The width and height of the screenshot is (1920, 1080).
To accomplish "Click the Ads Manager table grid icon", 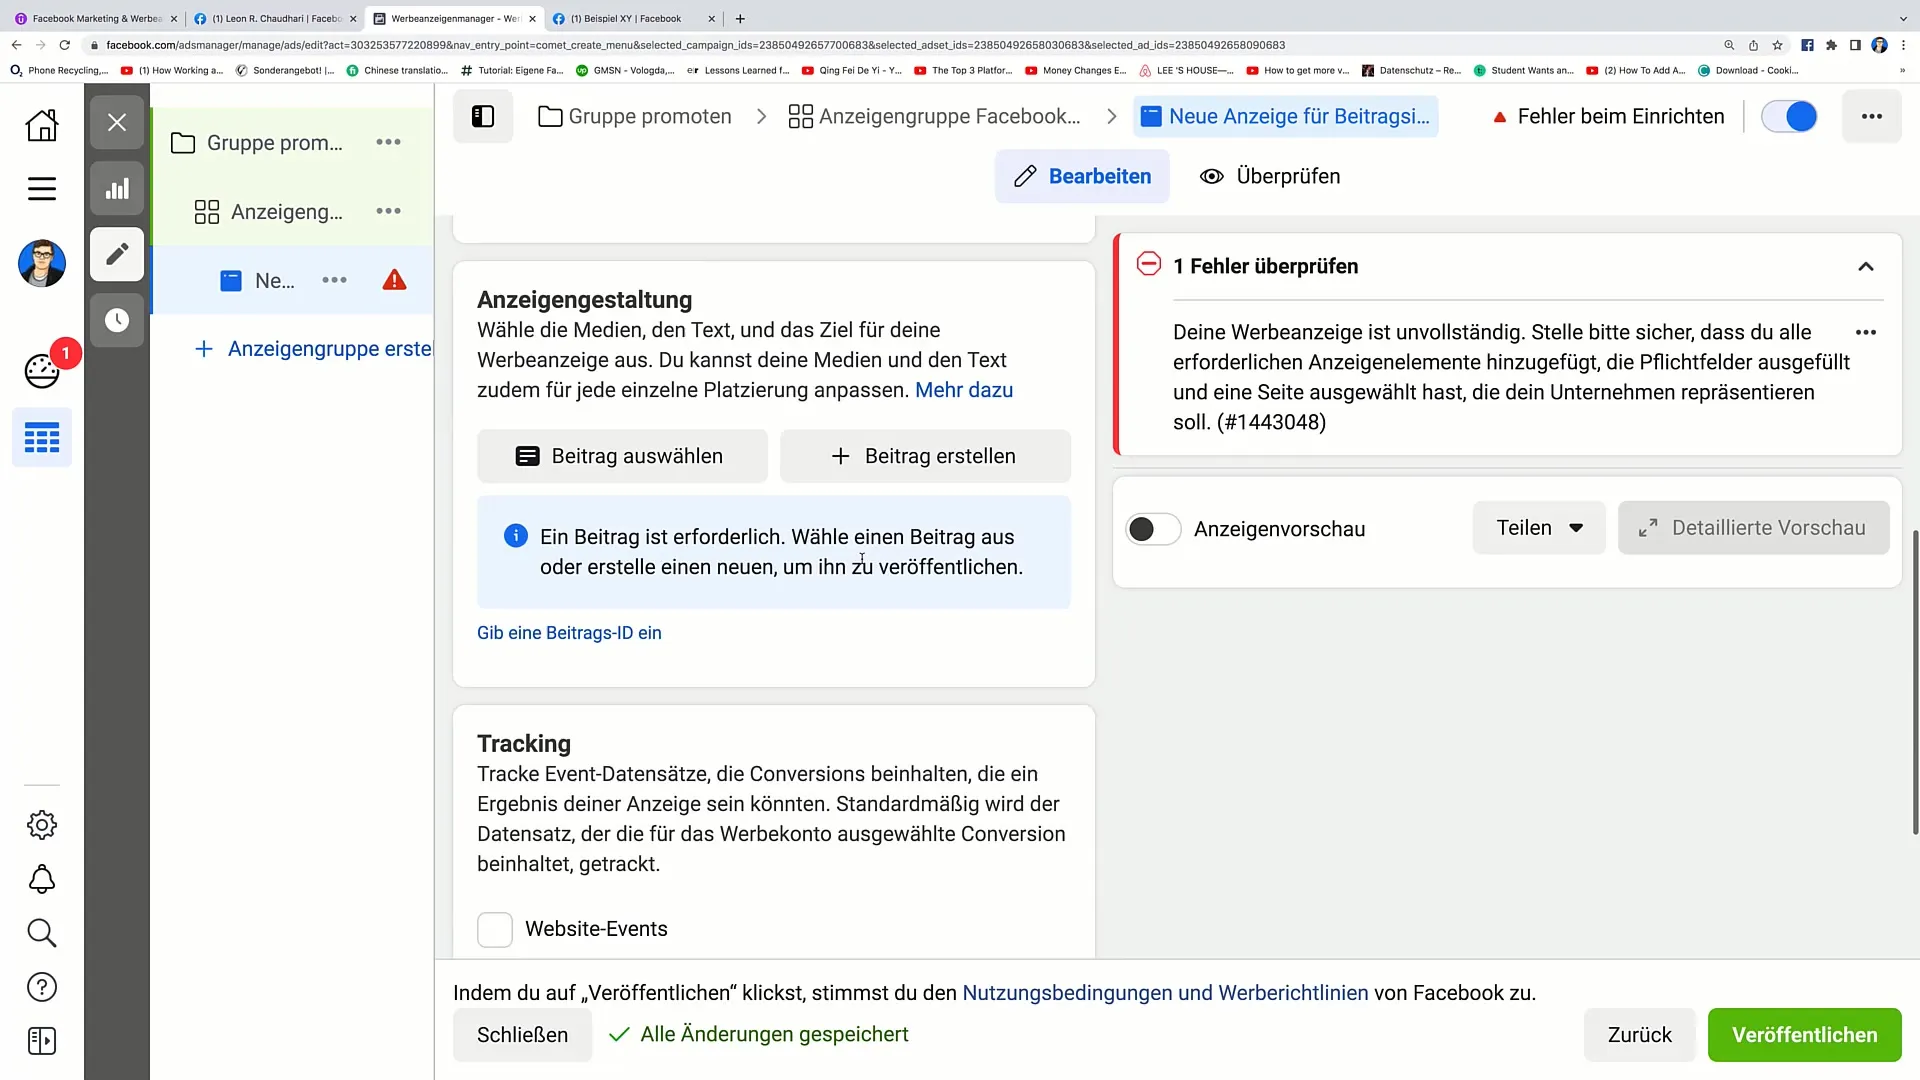I will pos(42,438).
